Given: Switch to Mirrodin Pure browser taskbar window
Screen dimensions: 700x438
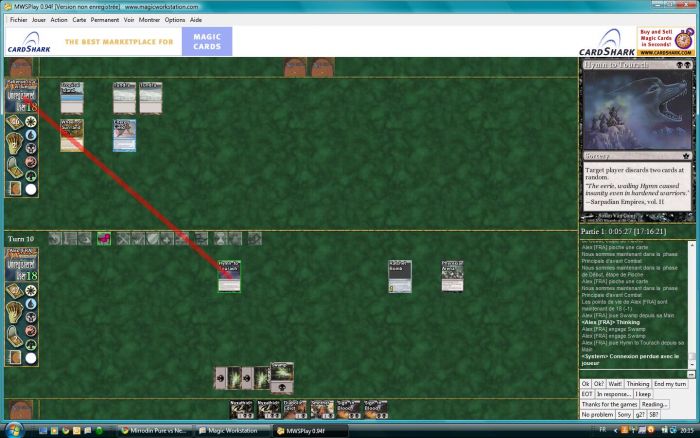Looking at the screenshot, I should 155,431.
